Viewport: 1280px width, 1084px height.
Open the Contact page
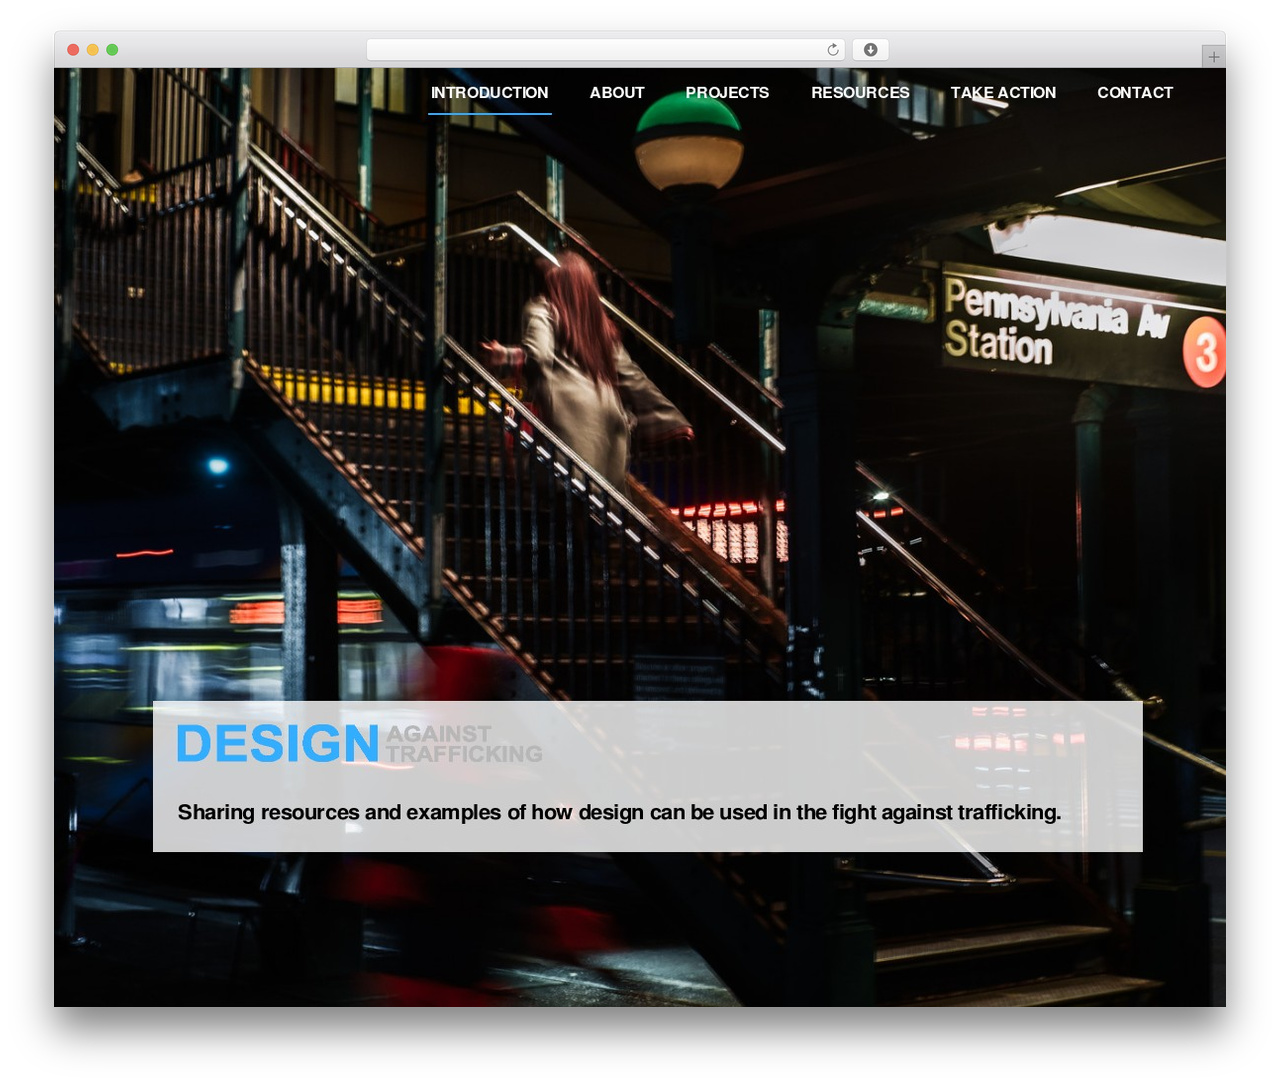pos(1135,92)
